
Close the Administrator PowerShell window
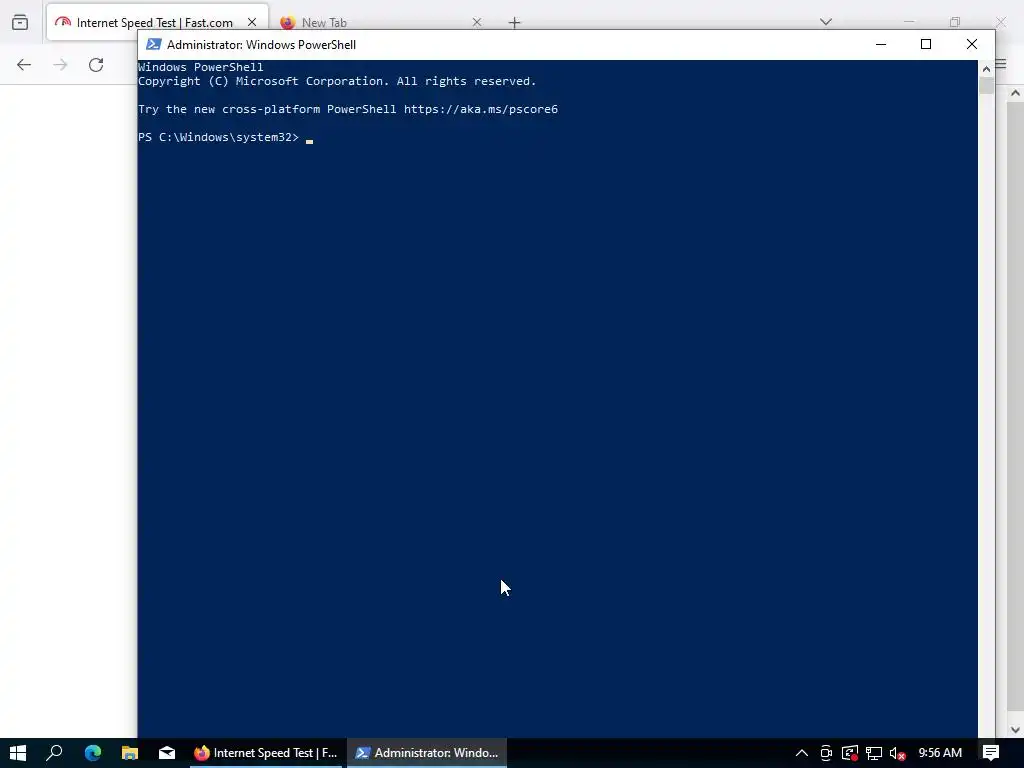(972, 44)
